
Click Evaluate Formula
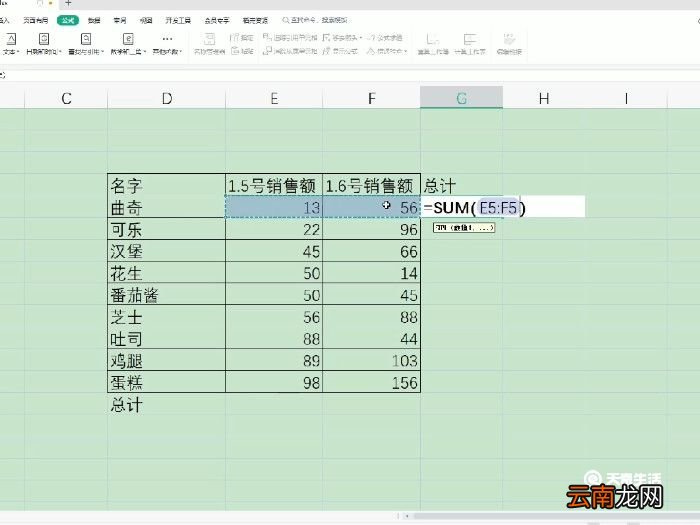(384, 38)
